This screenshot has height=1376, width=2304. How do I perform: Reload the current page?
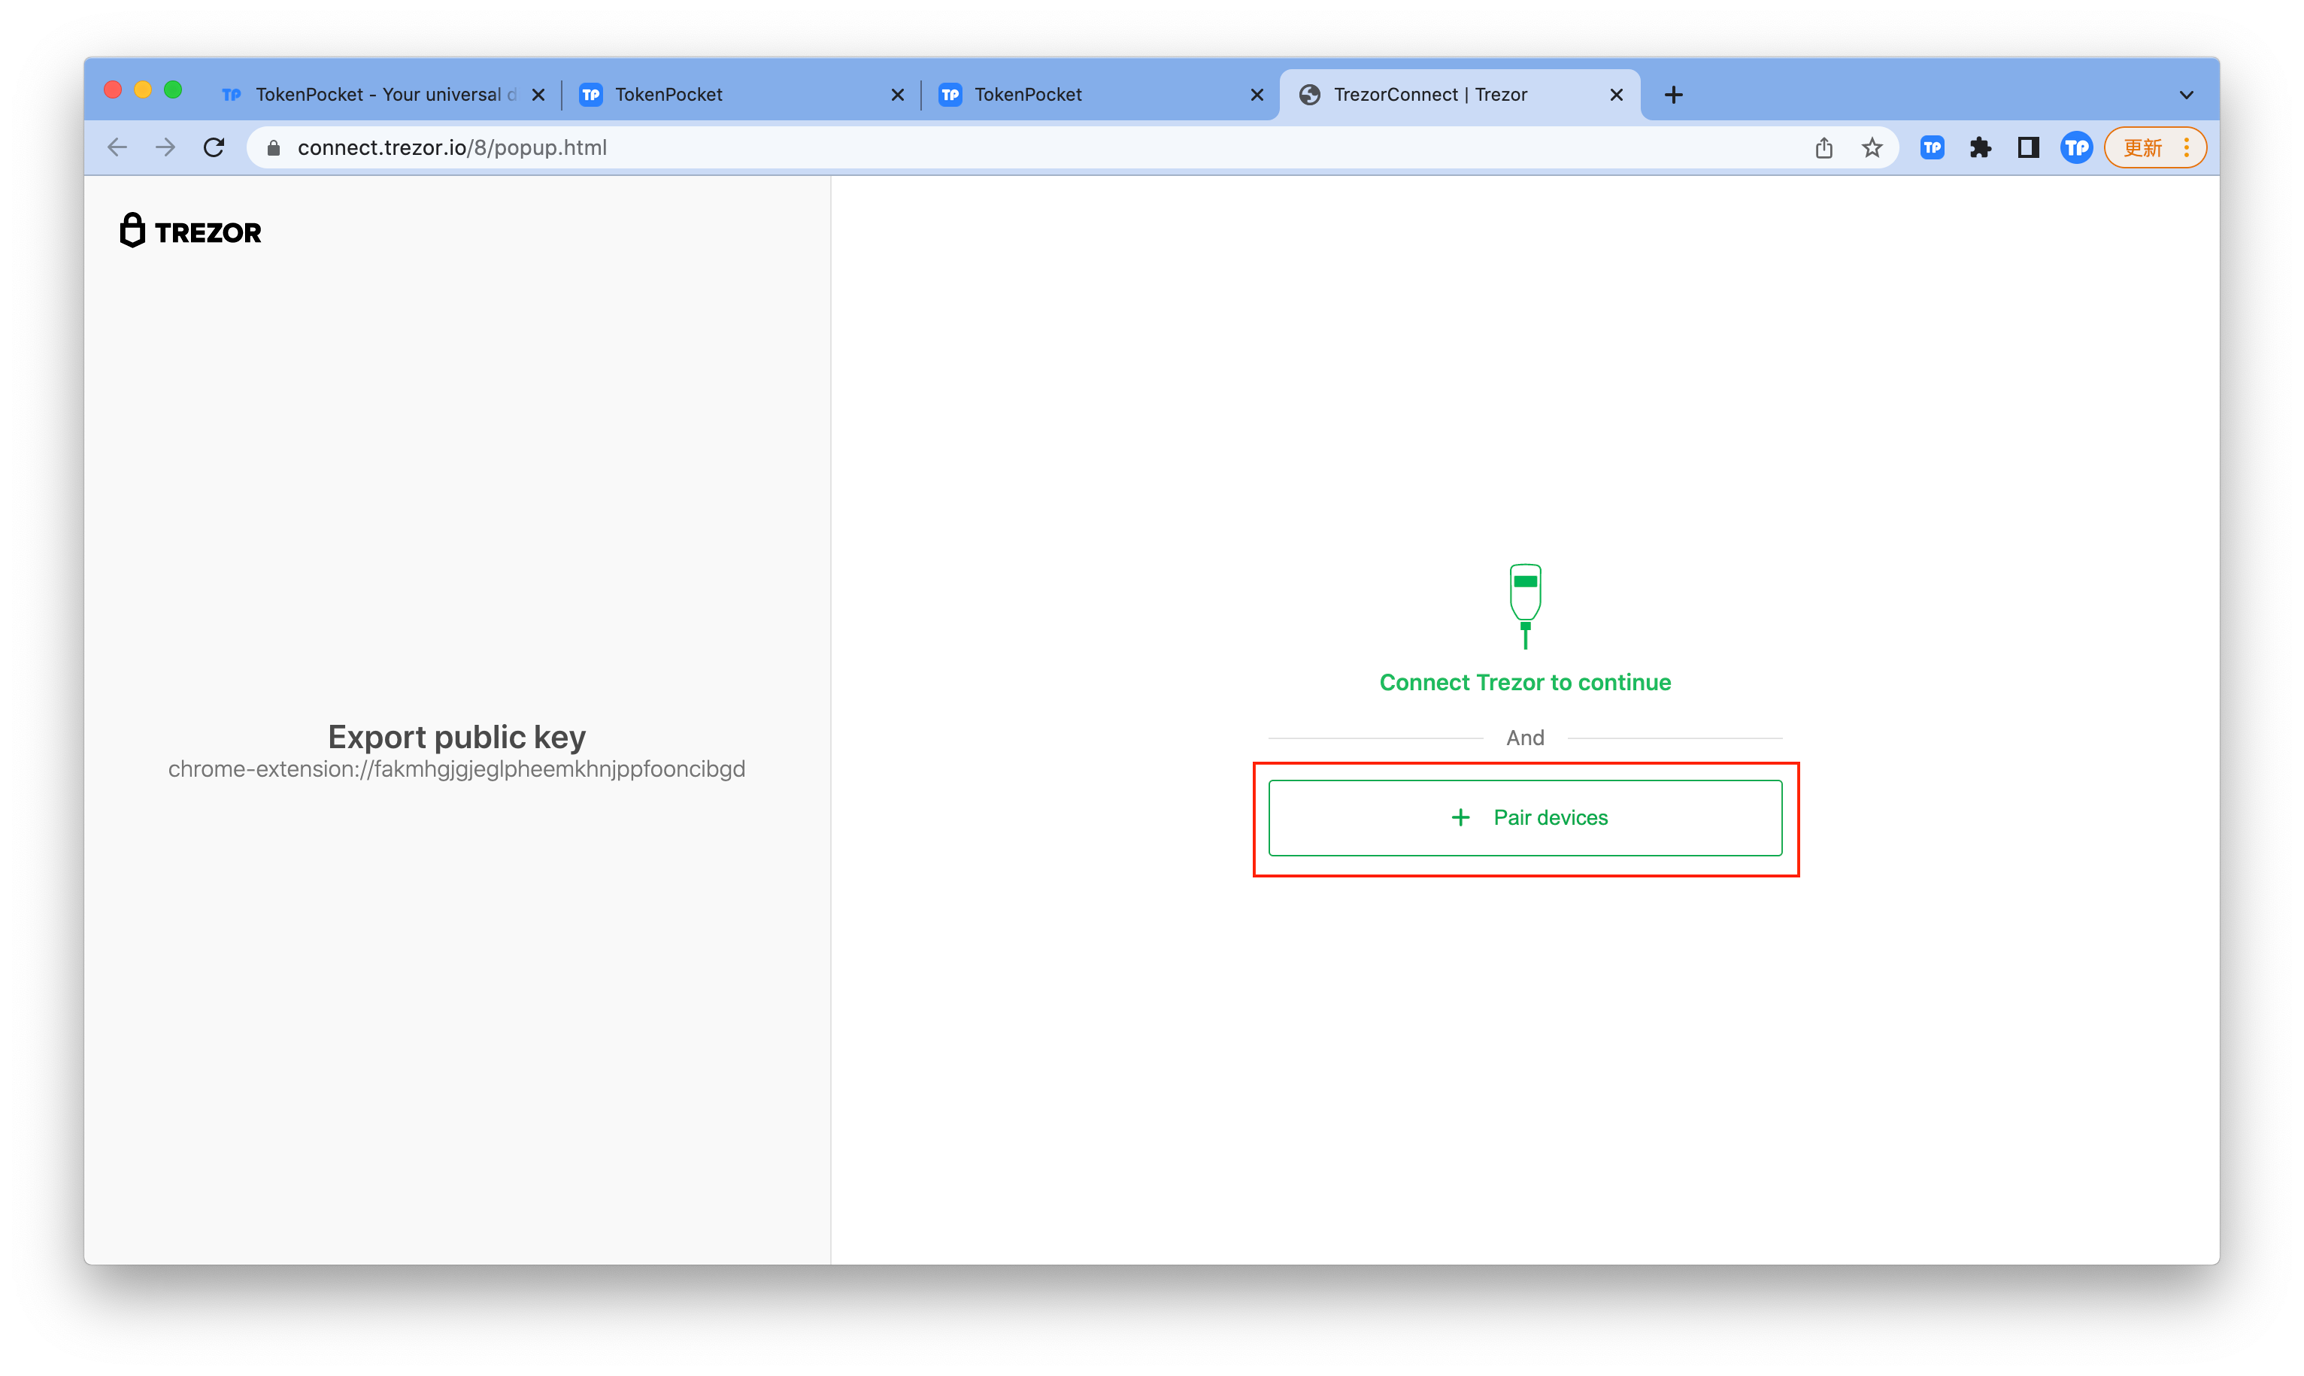tap(214, 148)
